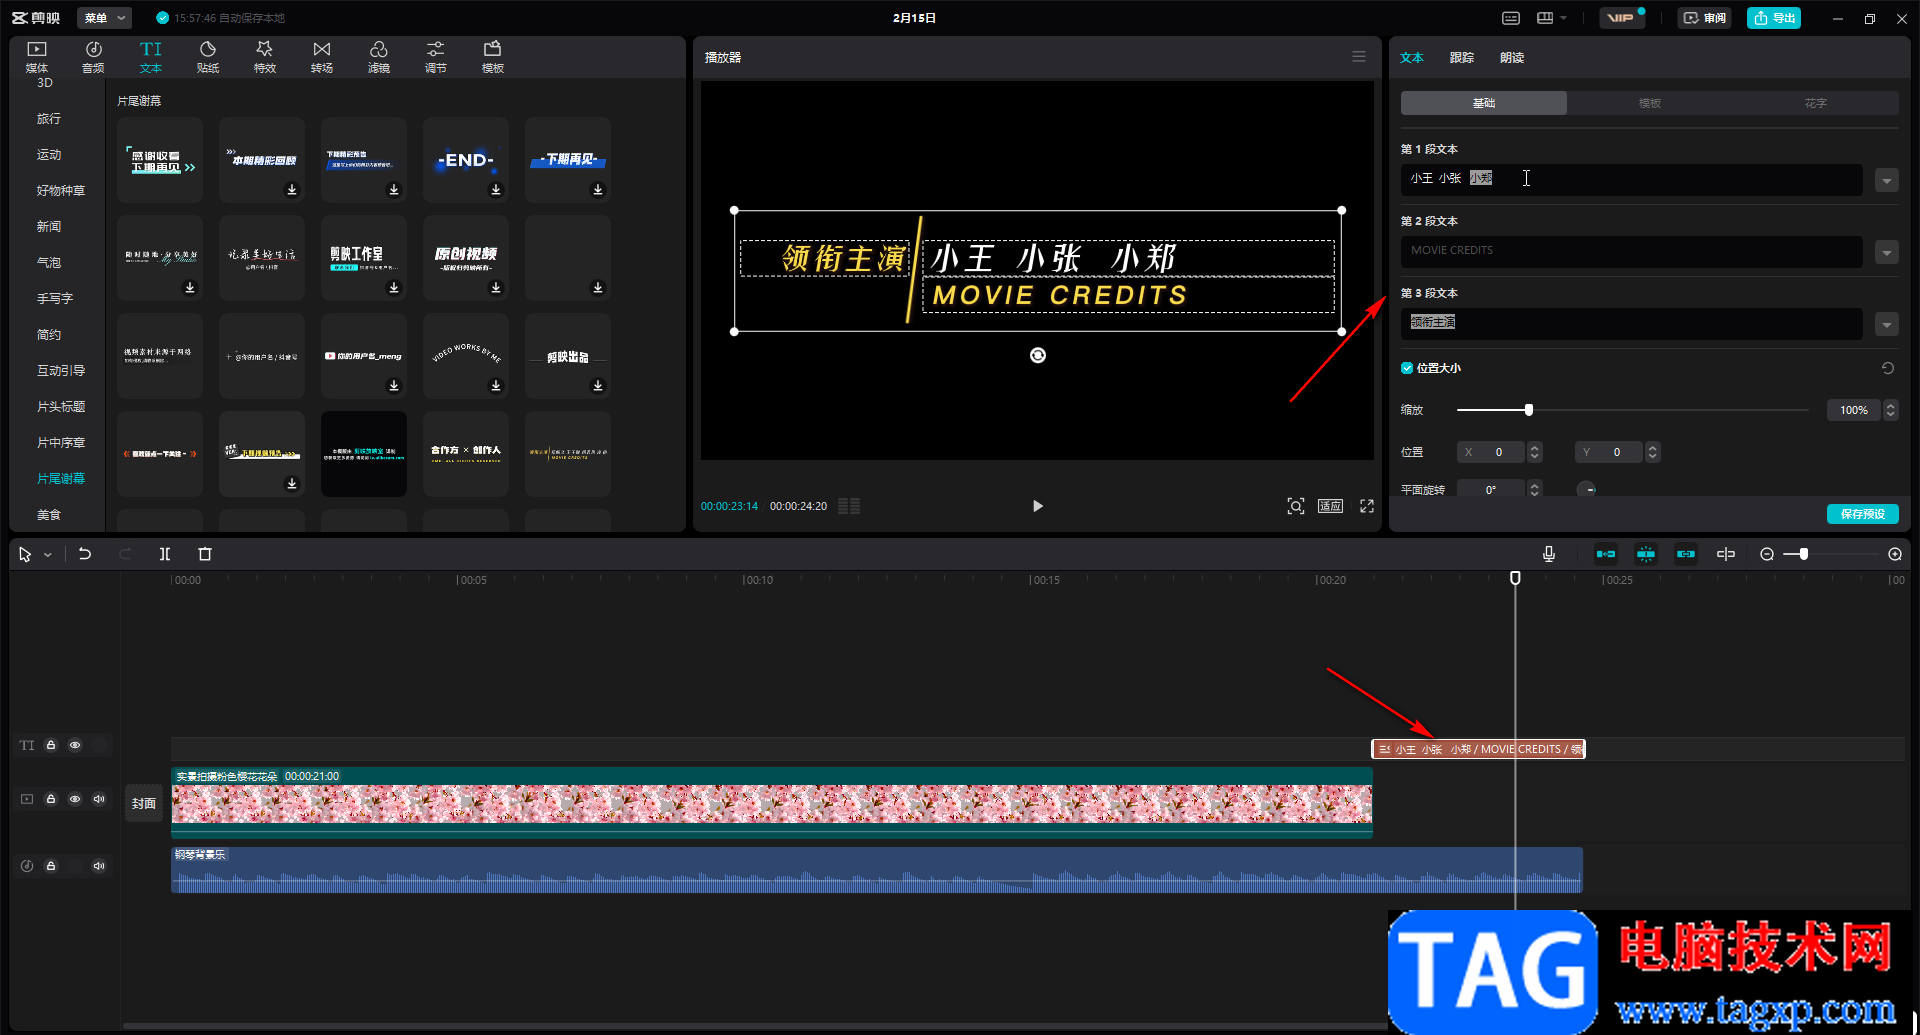Image resolution: width=1920 pixels, height=1035 pixels.
Task: Switch to the 朗读 tab
Action: tap(1512, 57)
